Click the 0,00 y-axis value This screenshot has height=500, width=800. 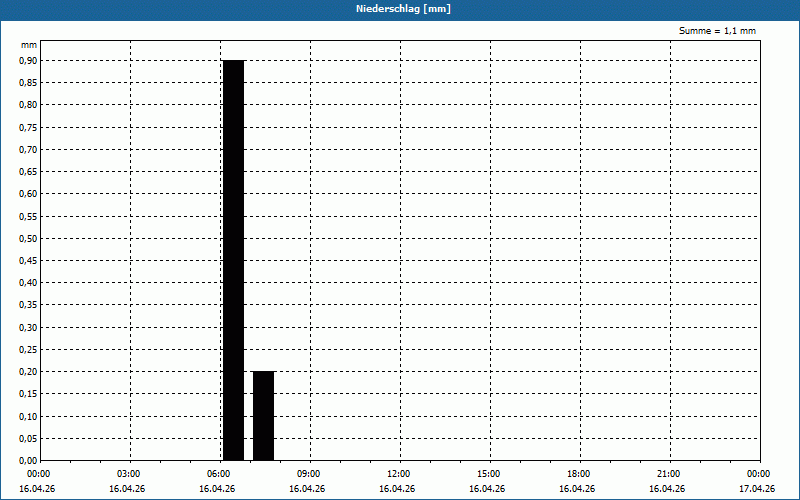coord(28,460)
